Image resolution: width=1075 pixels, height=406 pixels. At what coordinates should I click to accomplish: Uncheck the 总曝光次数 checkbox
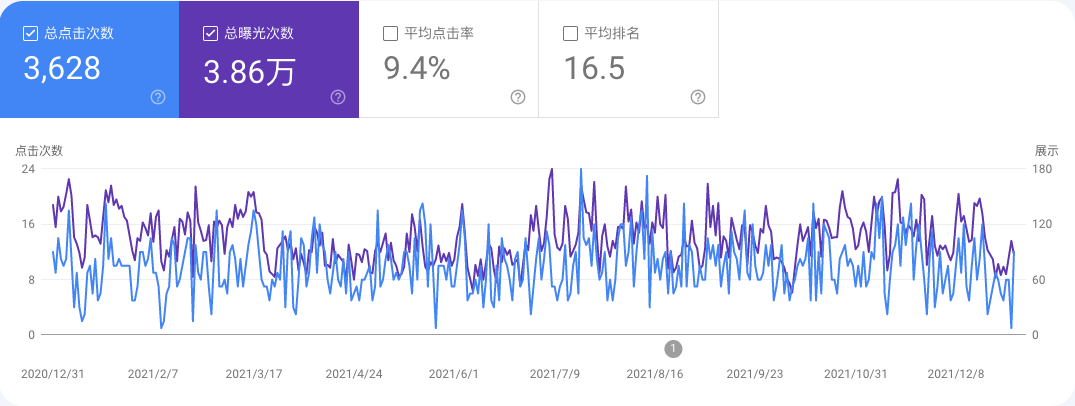point(210,33)
